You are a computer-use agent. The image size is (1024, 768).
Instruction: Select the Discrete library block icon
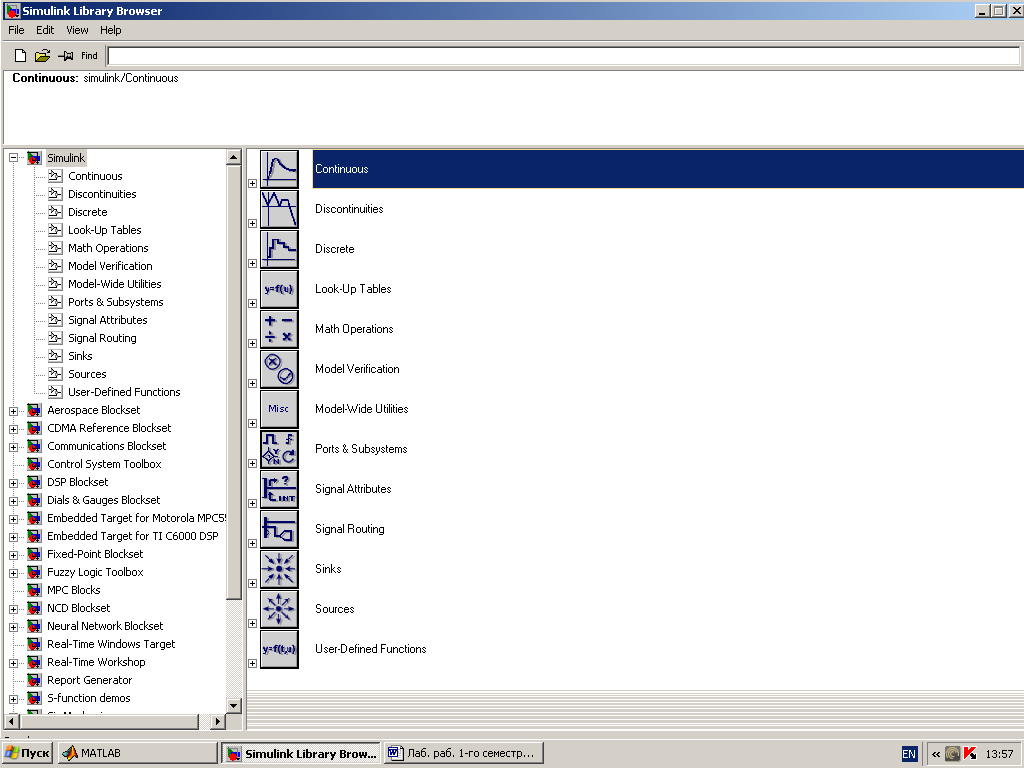tap(280, 249)
